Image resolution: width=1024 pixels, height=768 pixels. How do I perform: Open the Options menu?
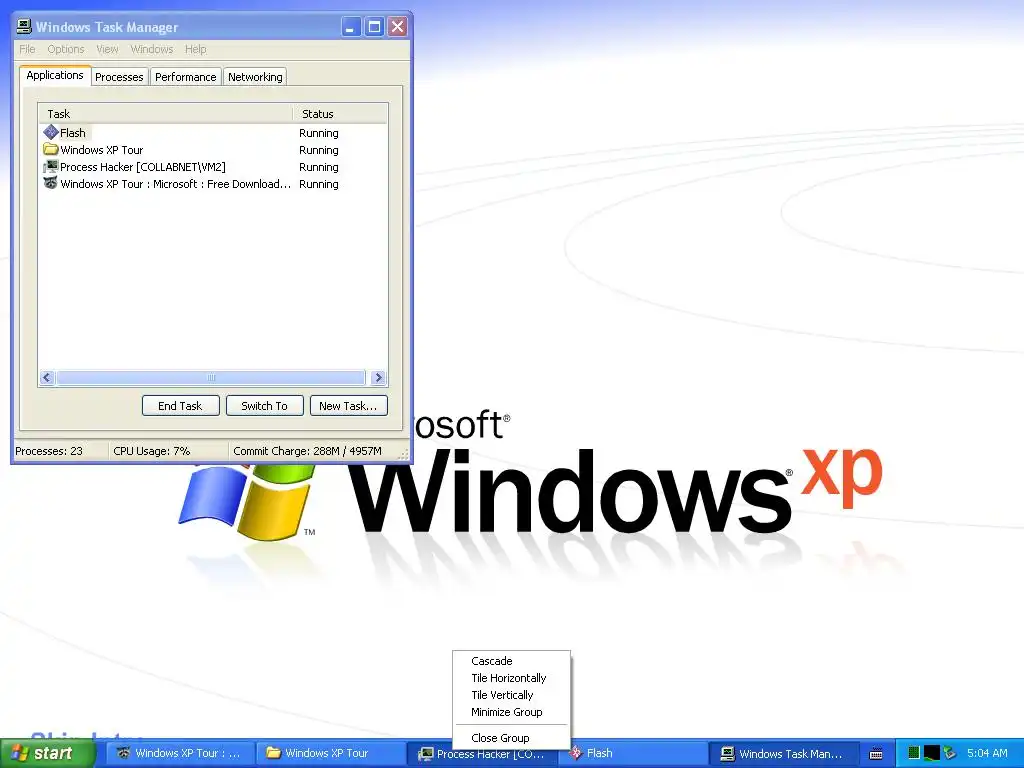(x=65, y=49)
